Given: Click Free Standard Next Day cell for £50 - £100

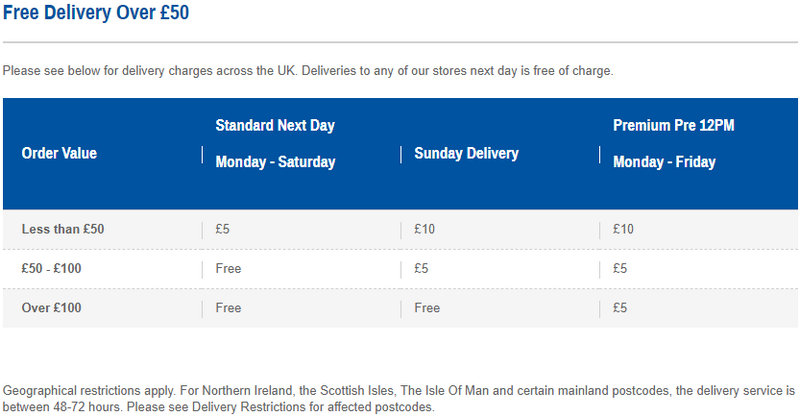Looking at the screenshot, I should [228, 268].
